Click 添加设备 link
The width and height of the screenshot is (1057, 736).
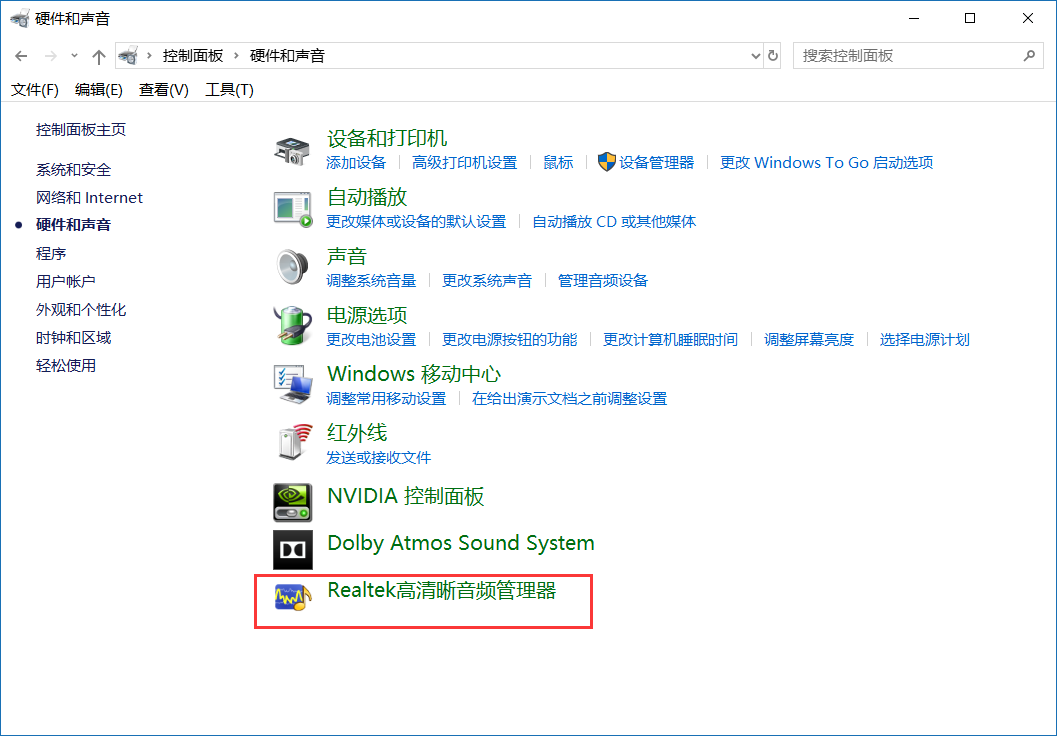click(x=356, y=162)
